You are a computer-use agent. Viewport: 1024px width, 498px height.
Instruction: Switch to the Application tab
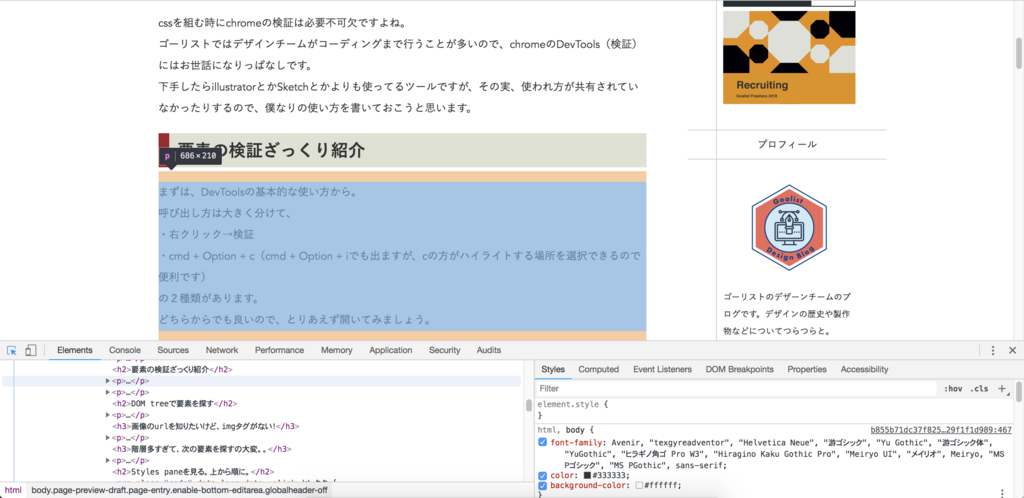tap(391, 350)
